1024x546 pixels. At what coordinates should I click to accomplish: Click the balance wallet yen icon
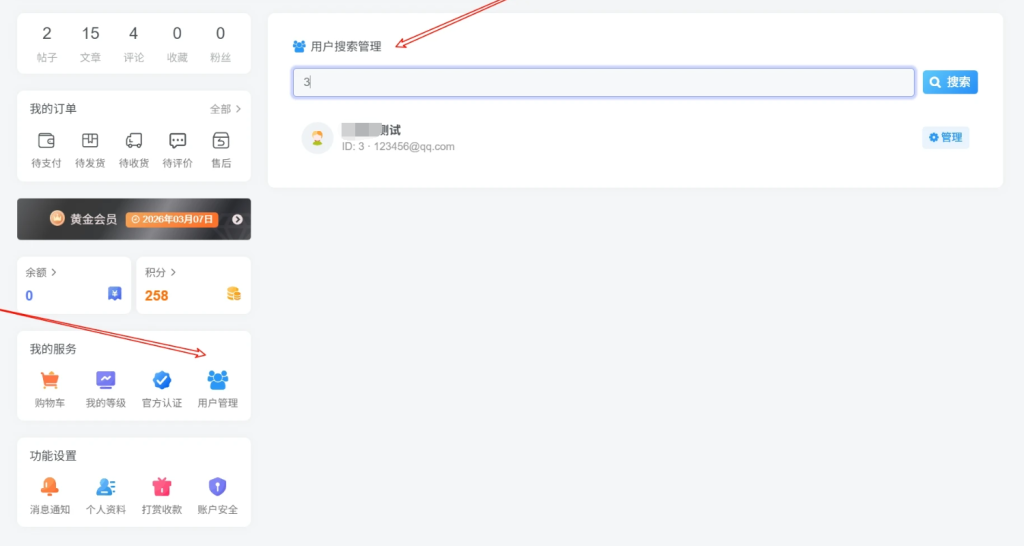[x=114, y=294]
